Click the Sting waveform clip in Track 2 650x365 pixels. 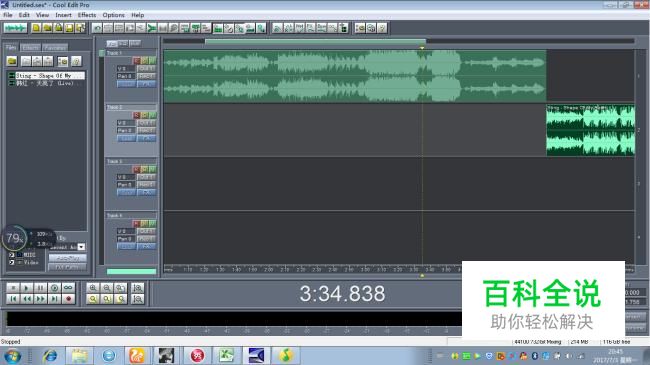pos(591,130)
